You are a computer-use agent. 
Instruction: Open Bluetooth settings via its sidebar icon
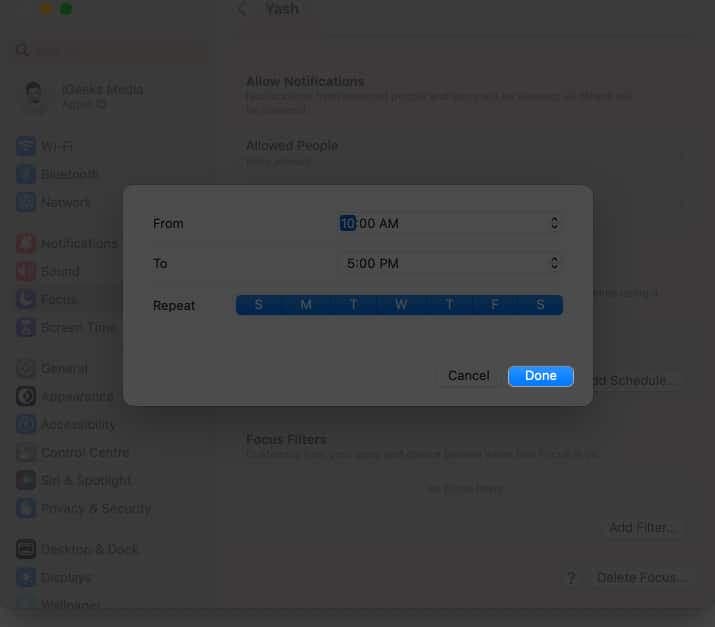tap(26, 174)
